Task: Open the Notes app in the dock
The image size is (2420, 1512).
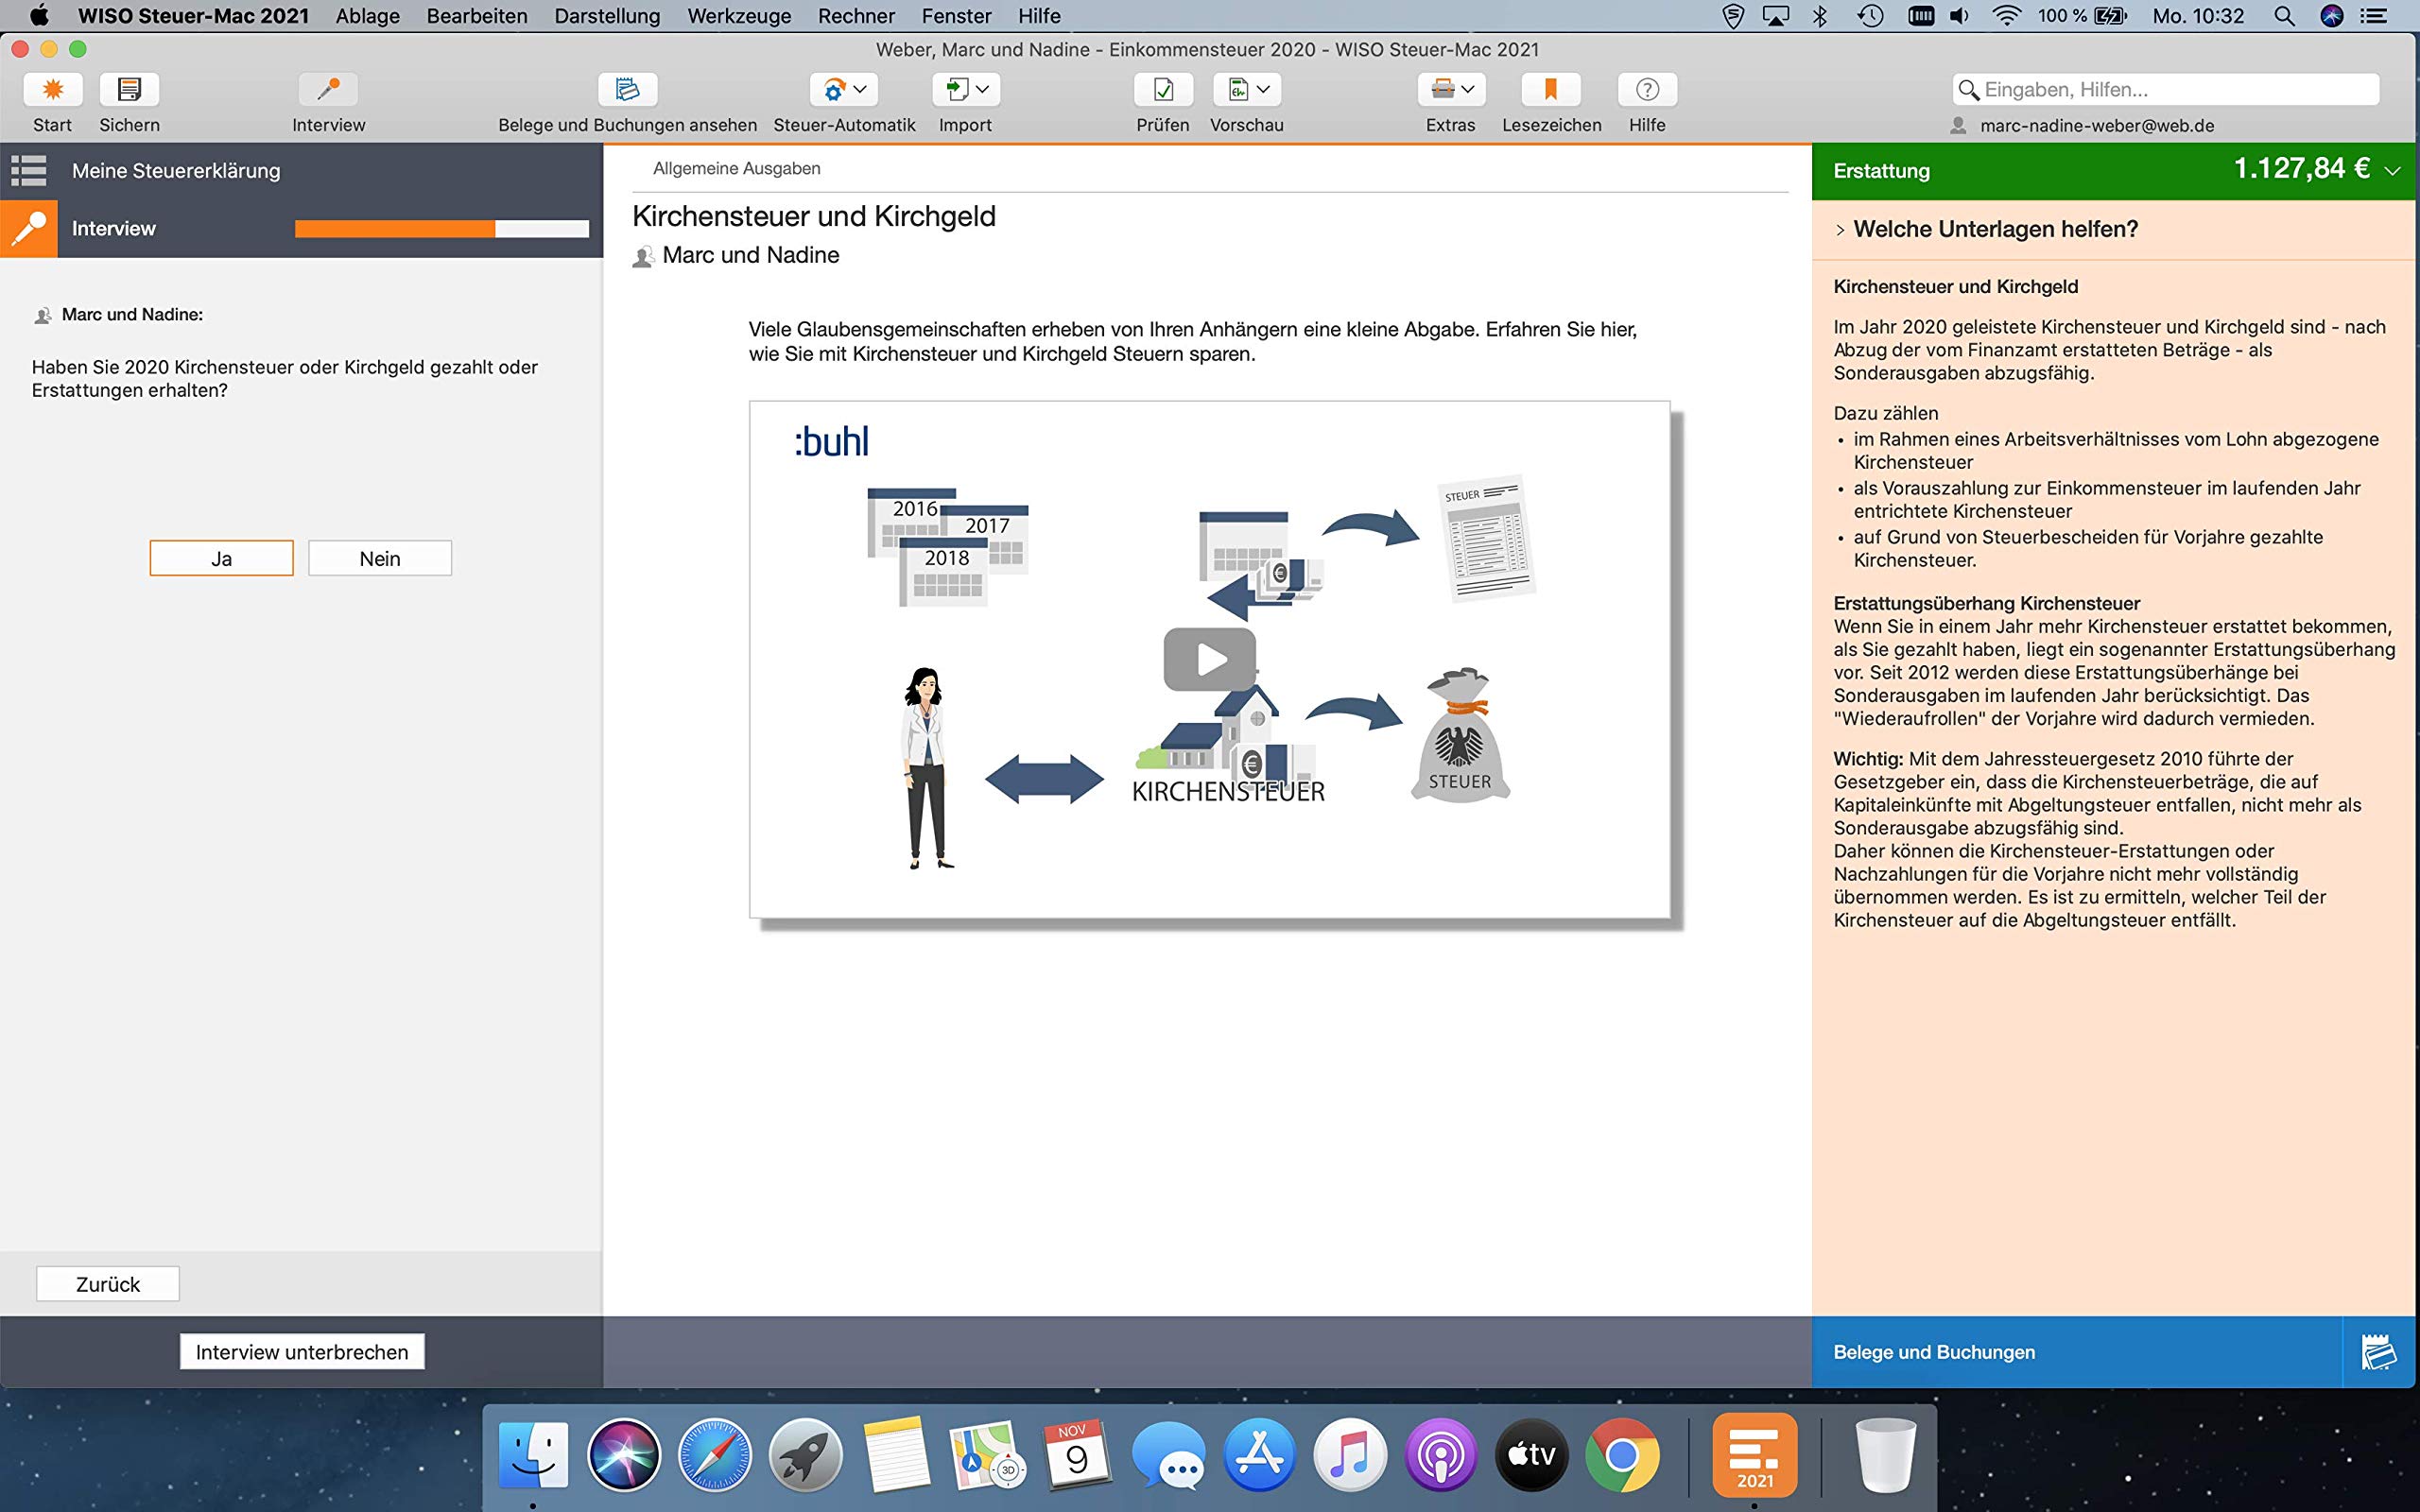Action: [896, 1454]
